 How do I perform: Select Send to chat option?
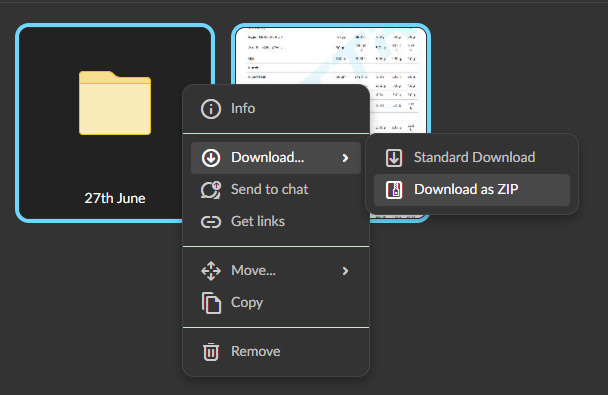click(x=276, y=190)
